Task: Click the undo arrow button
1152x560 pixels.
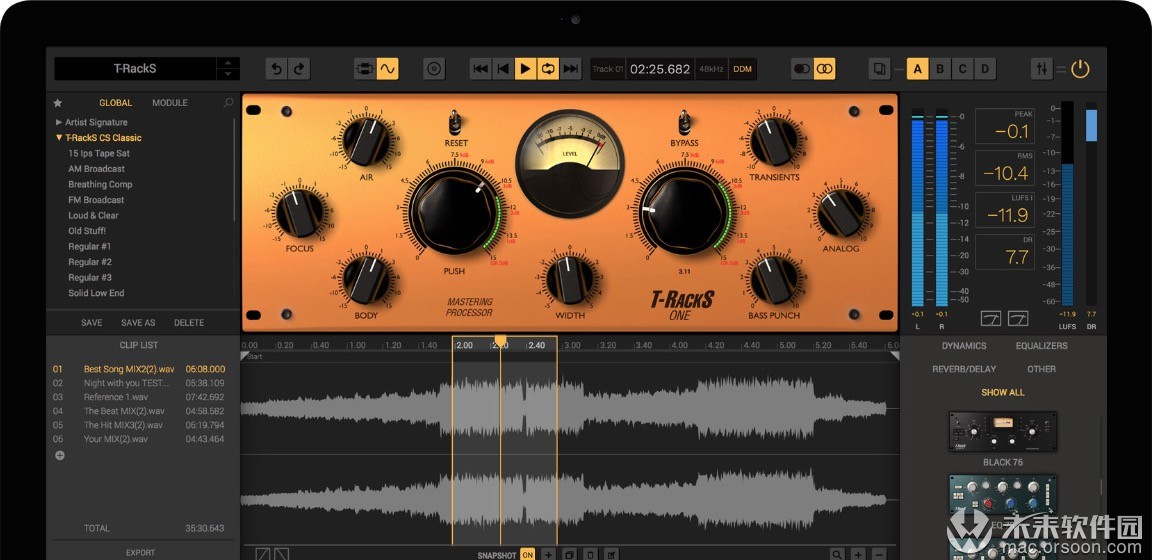Action: (x=276, y=69)
